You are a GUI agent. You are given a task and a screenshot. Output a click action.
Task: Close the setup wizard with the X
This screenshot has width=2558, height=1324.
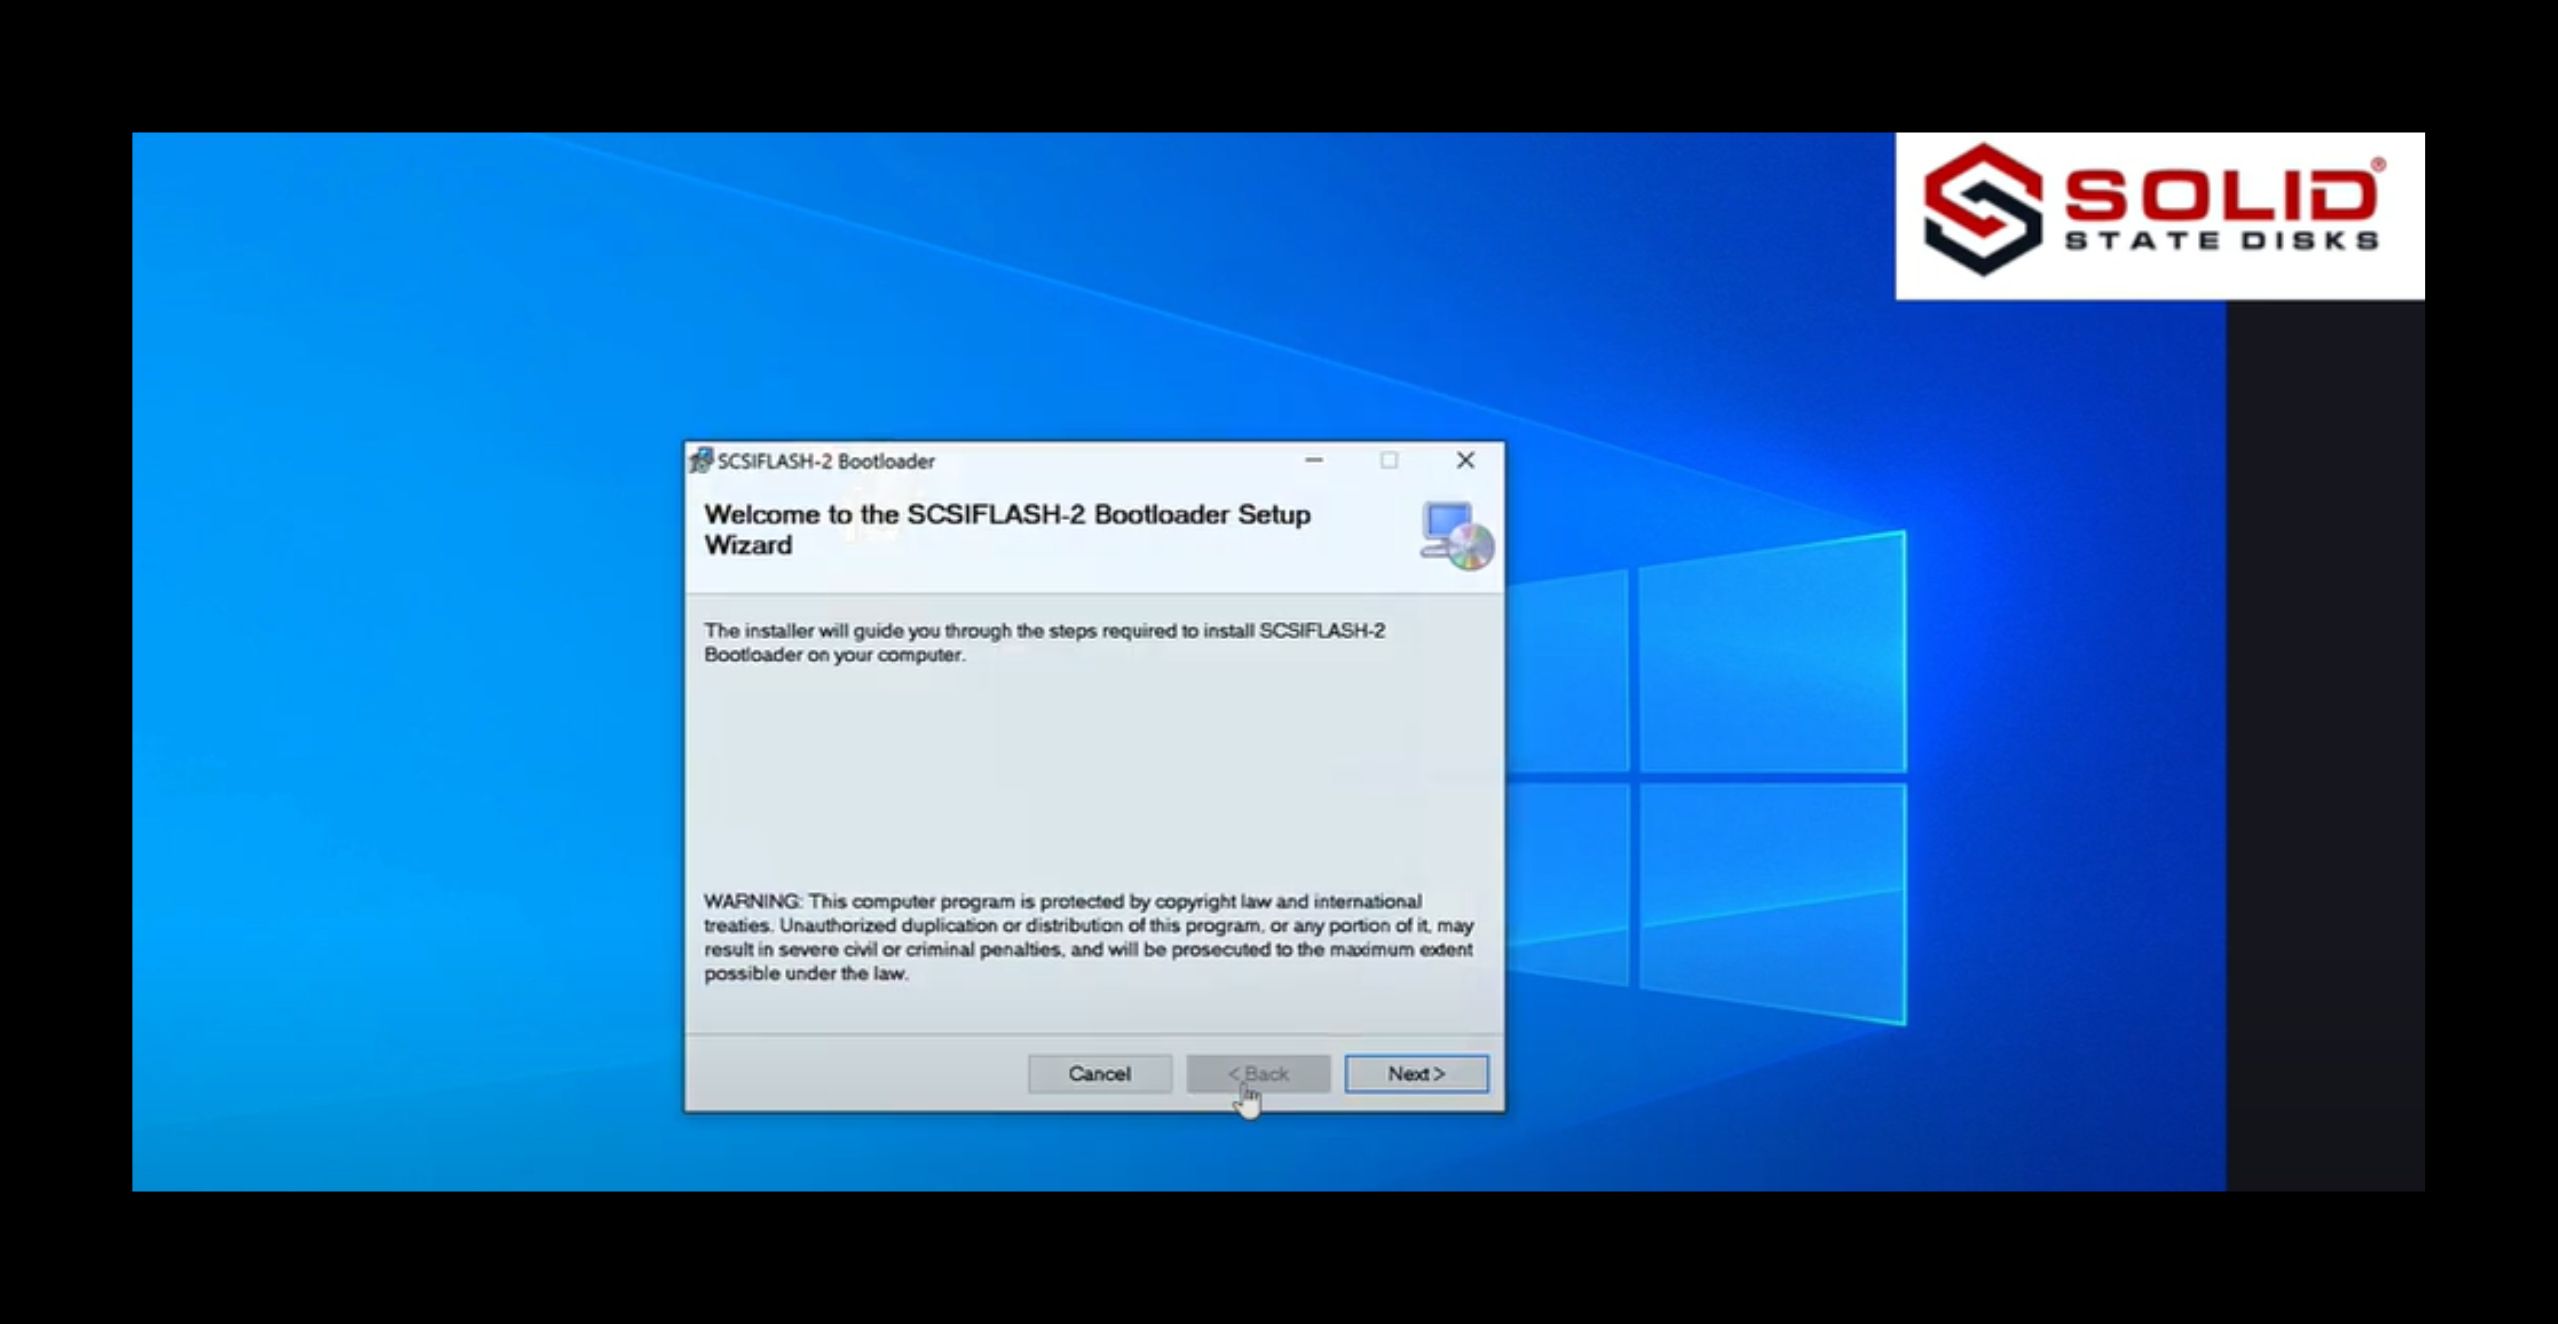coord(1466,461)
